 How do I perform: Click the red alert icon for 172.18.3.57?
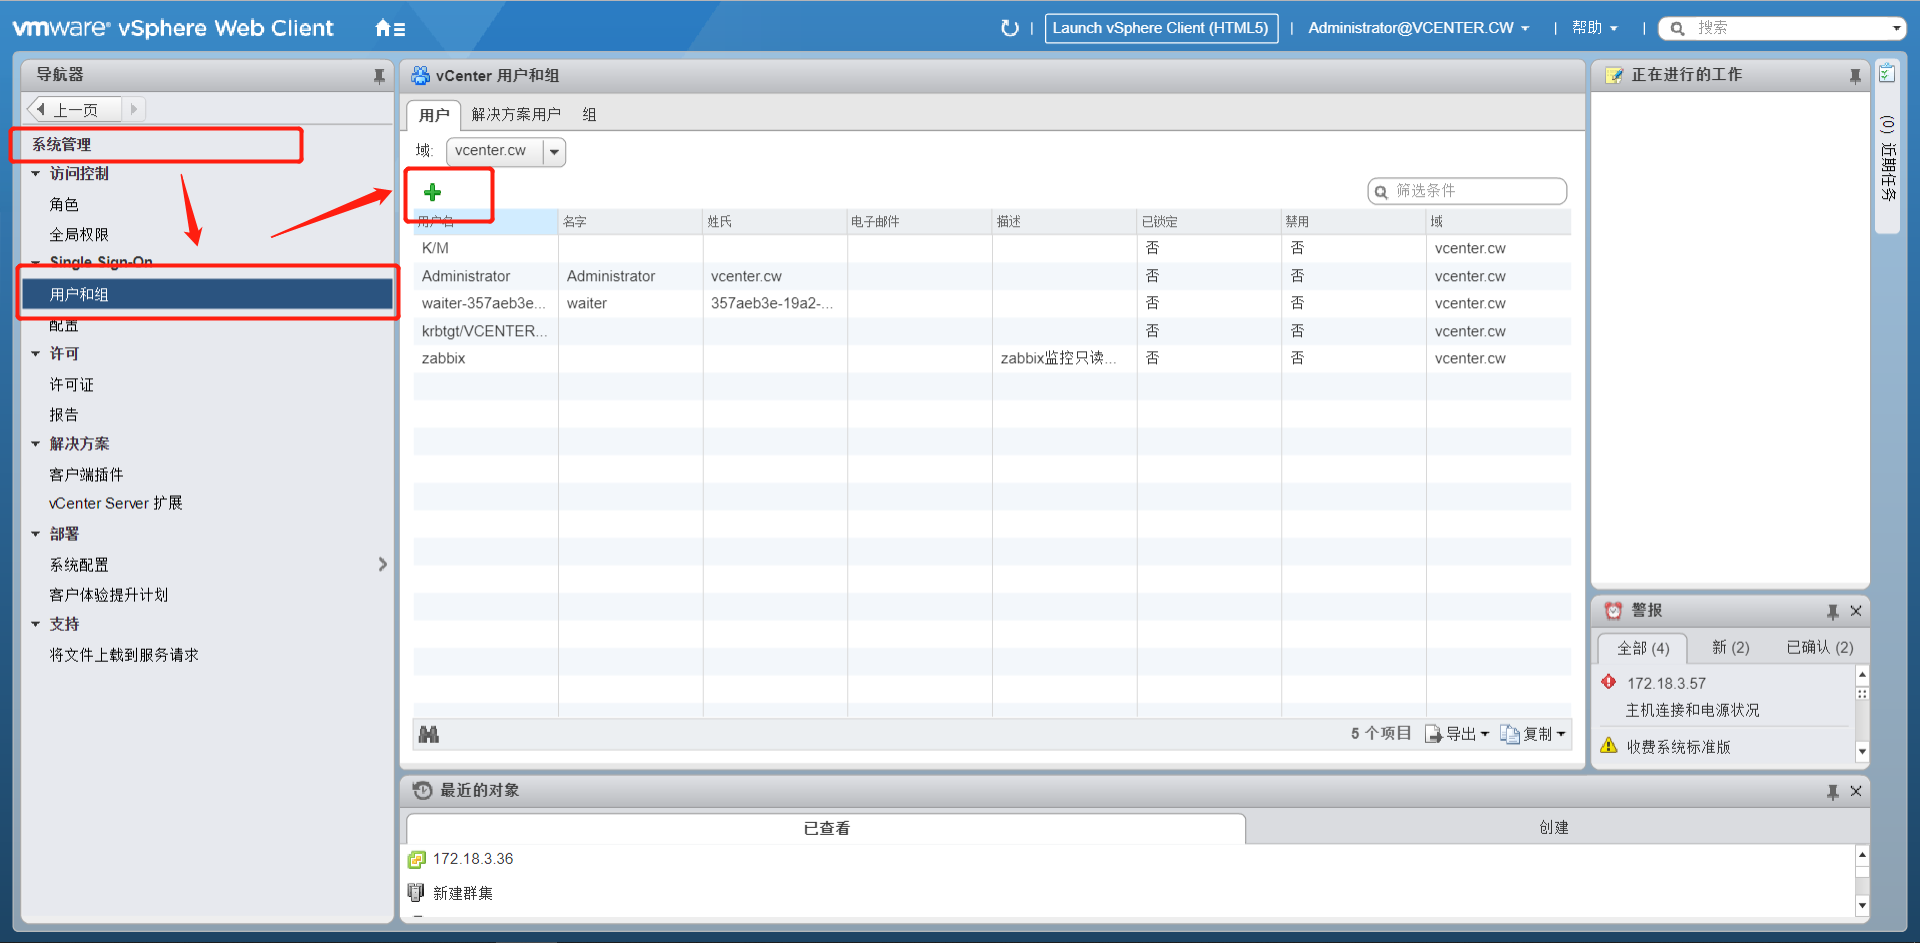click(x=1609, y=682)
